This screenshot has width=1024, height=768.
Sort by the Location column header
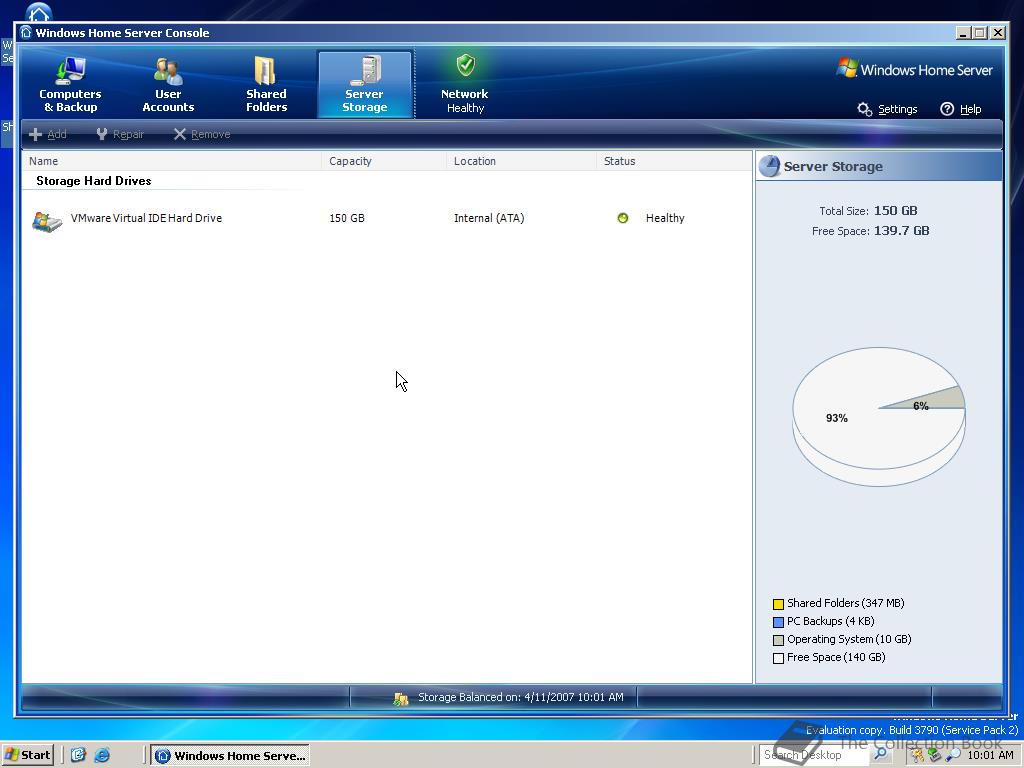(x=521, y=161)
